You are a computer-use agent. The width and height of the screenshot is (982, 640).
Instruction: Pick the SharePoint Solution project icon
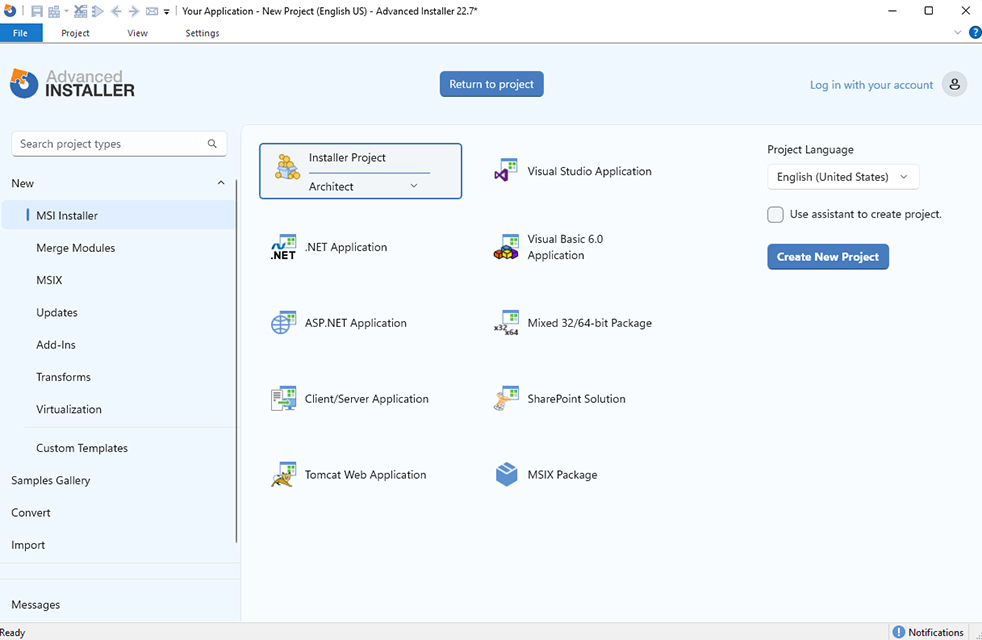507,399
